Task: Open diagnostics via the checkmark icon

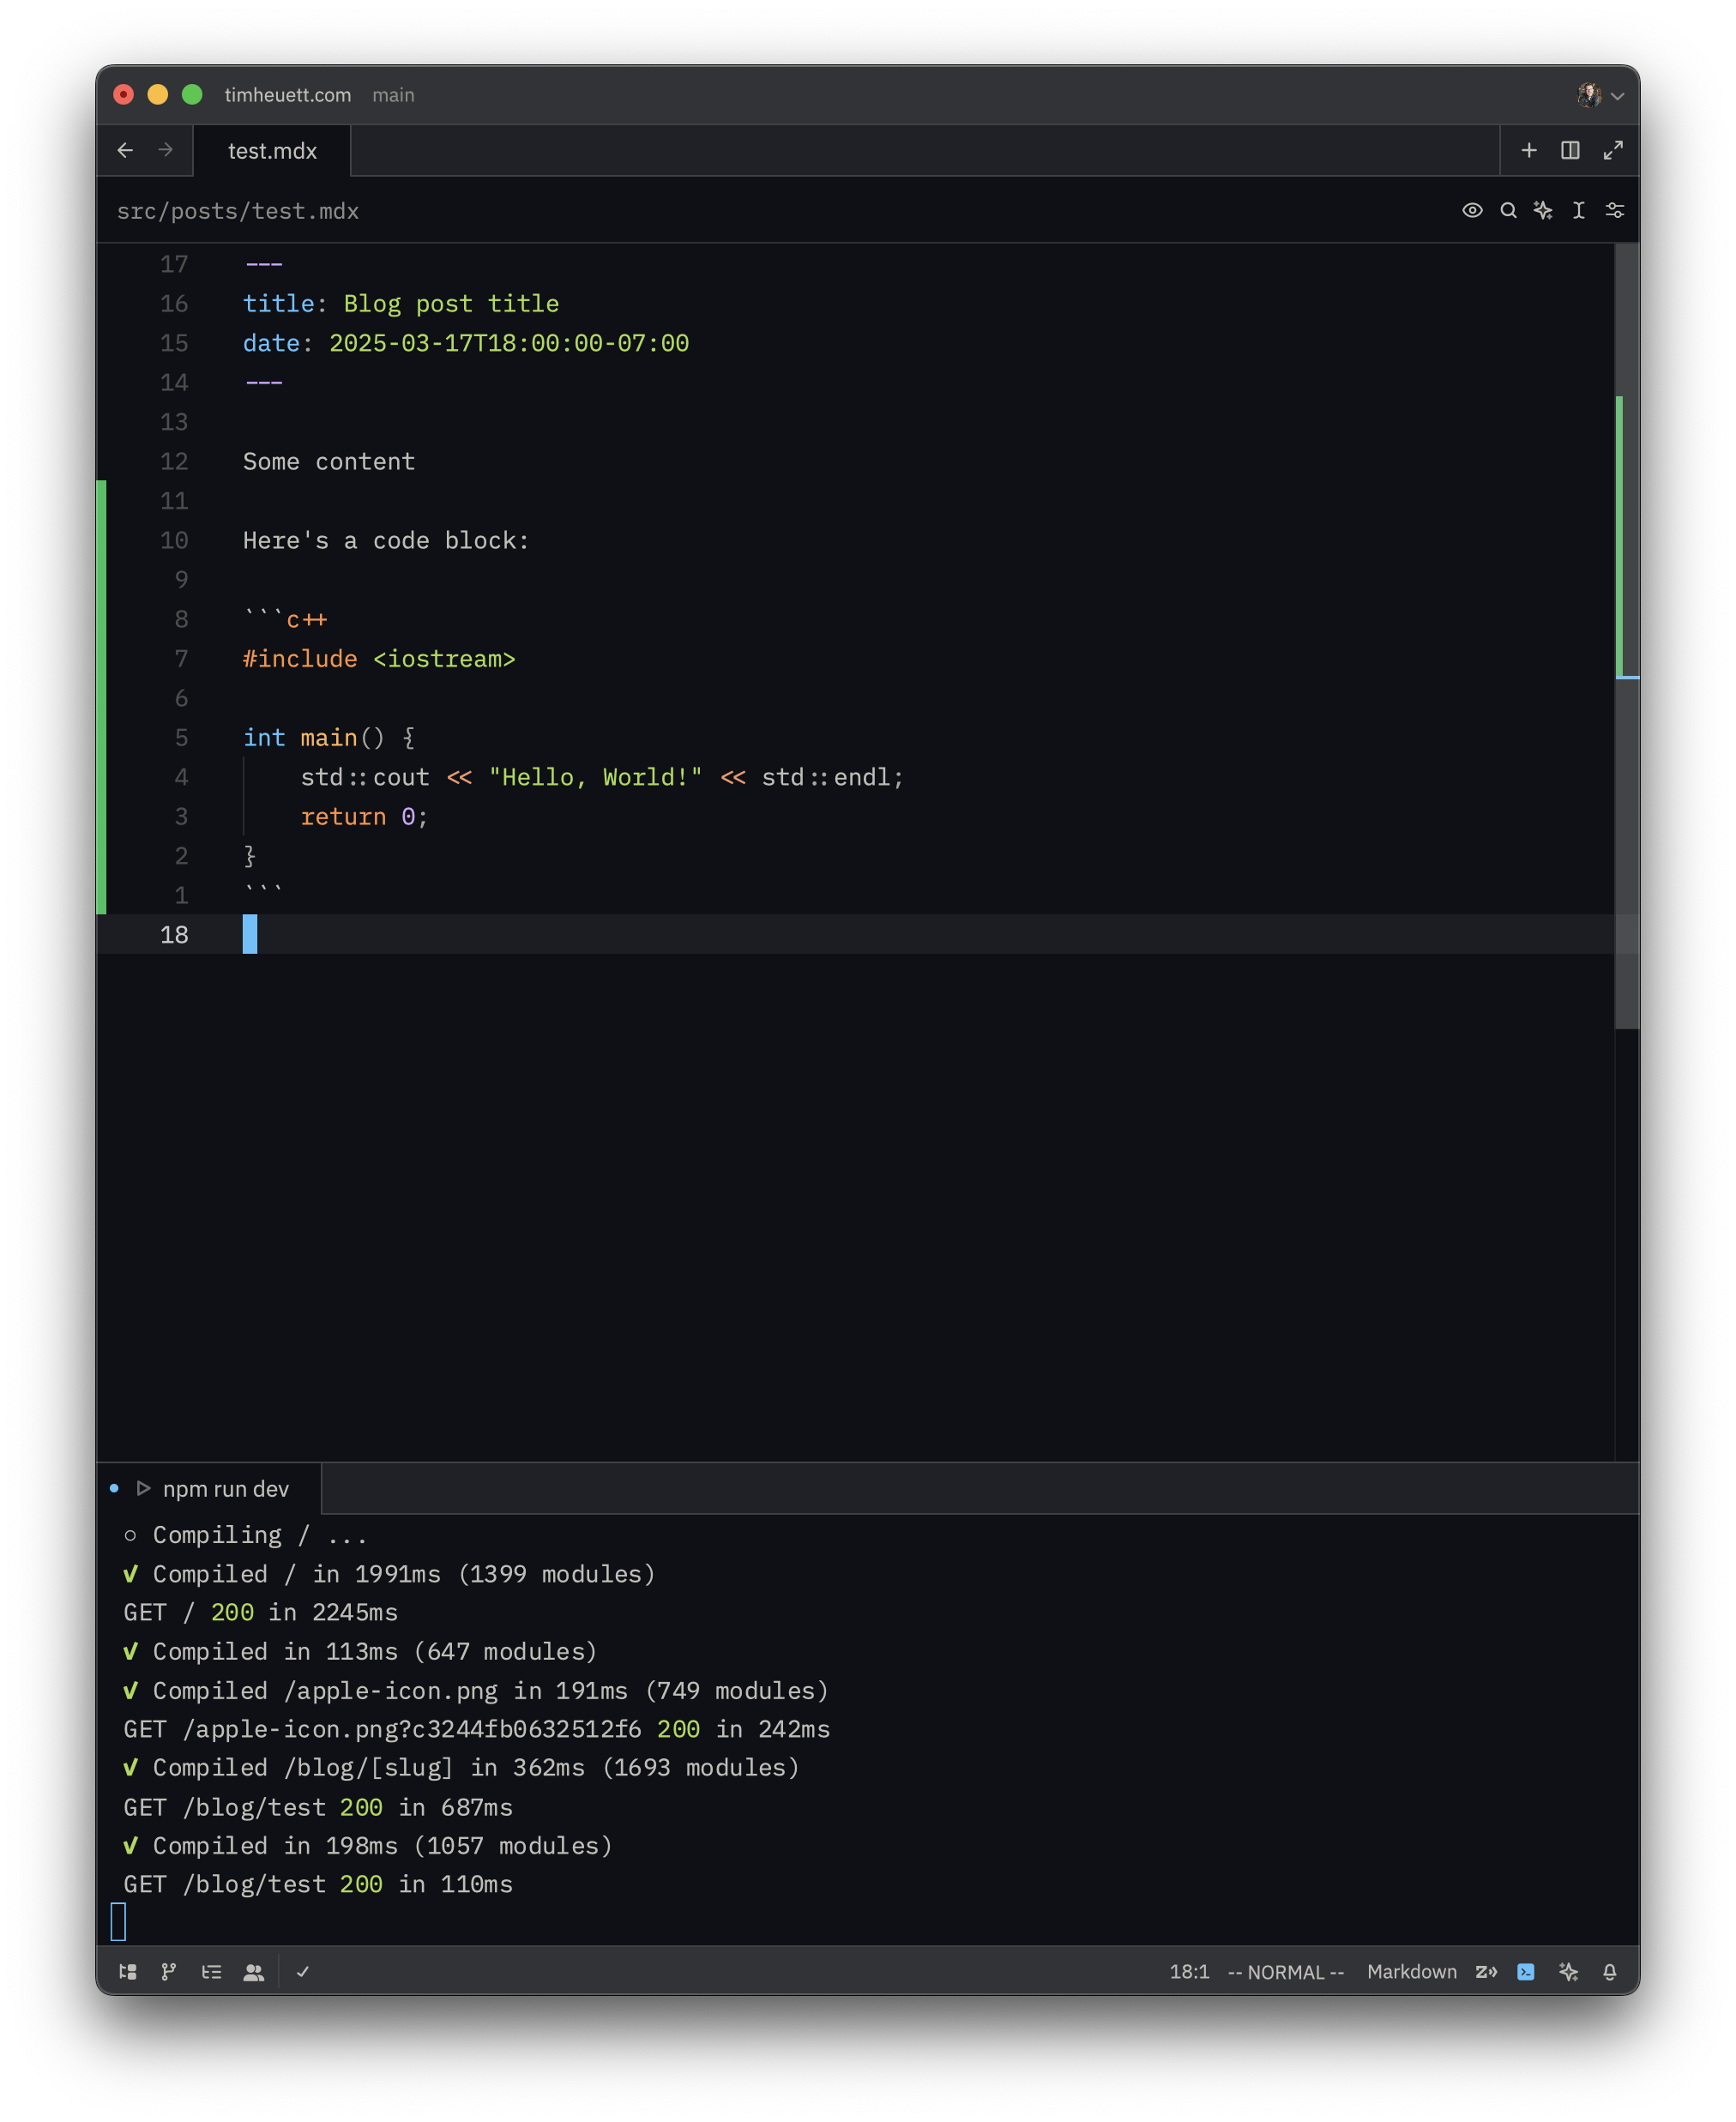Action: coord(303,1972)
